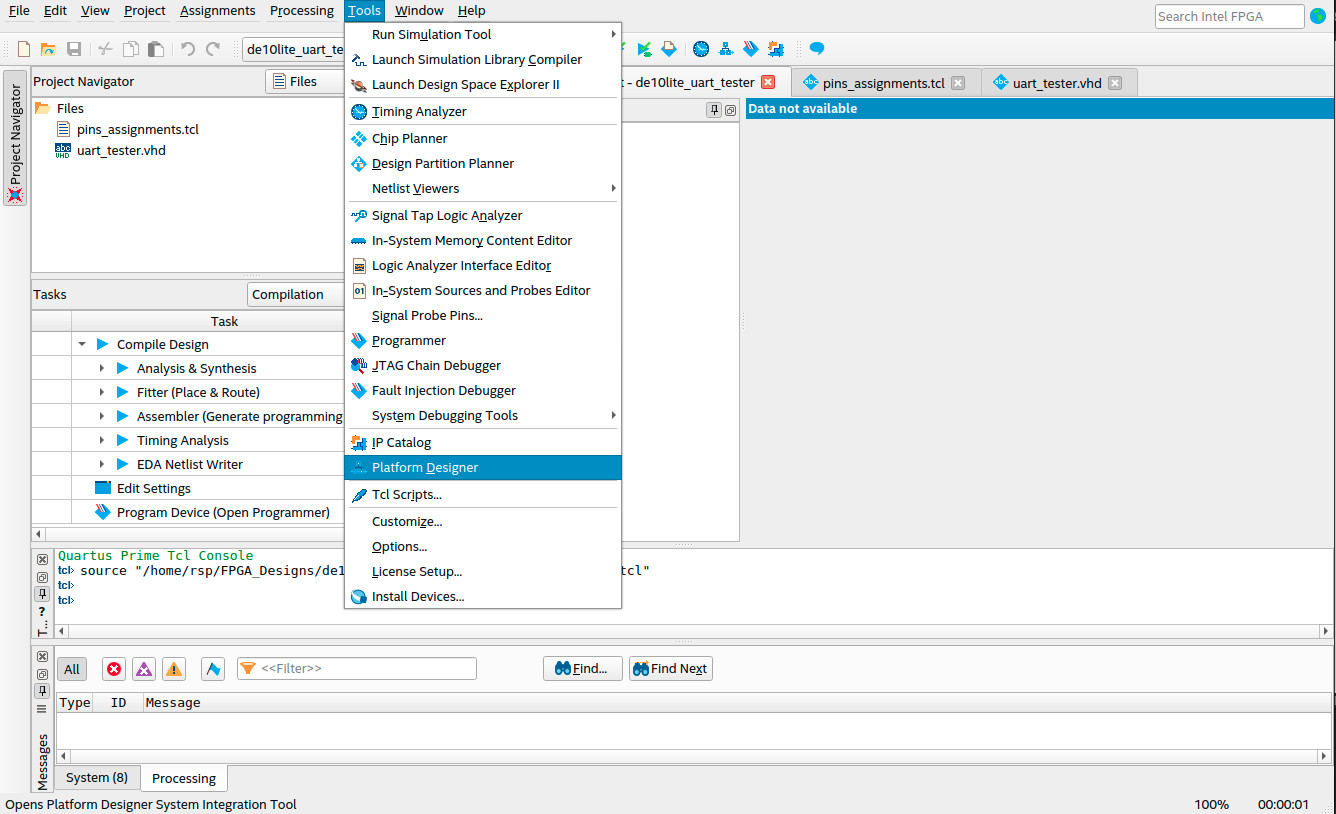1336x814 pixels.
Task: Close the de10lite_uart_tester tab
Action: point(768,82)
